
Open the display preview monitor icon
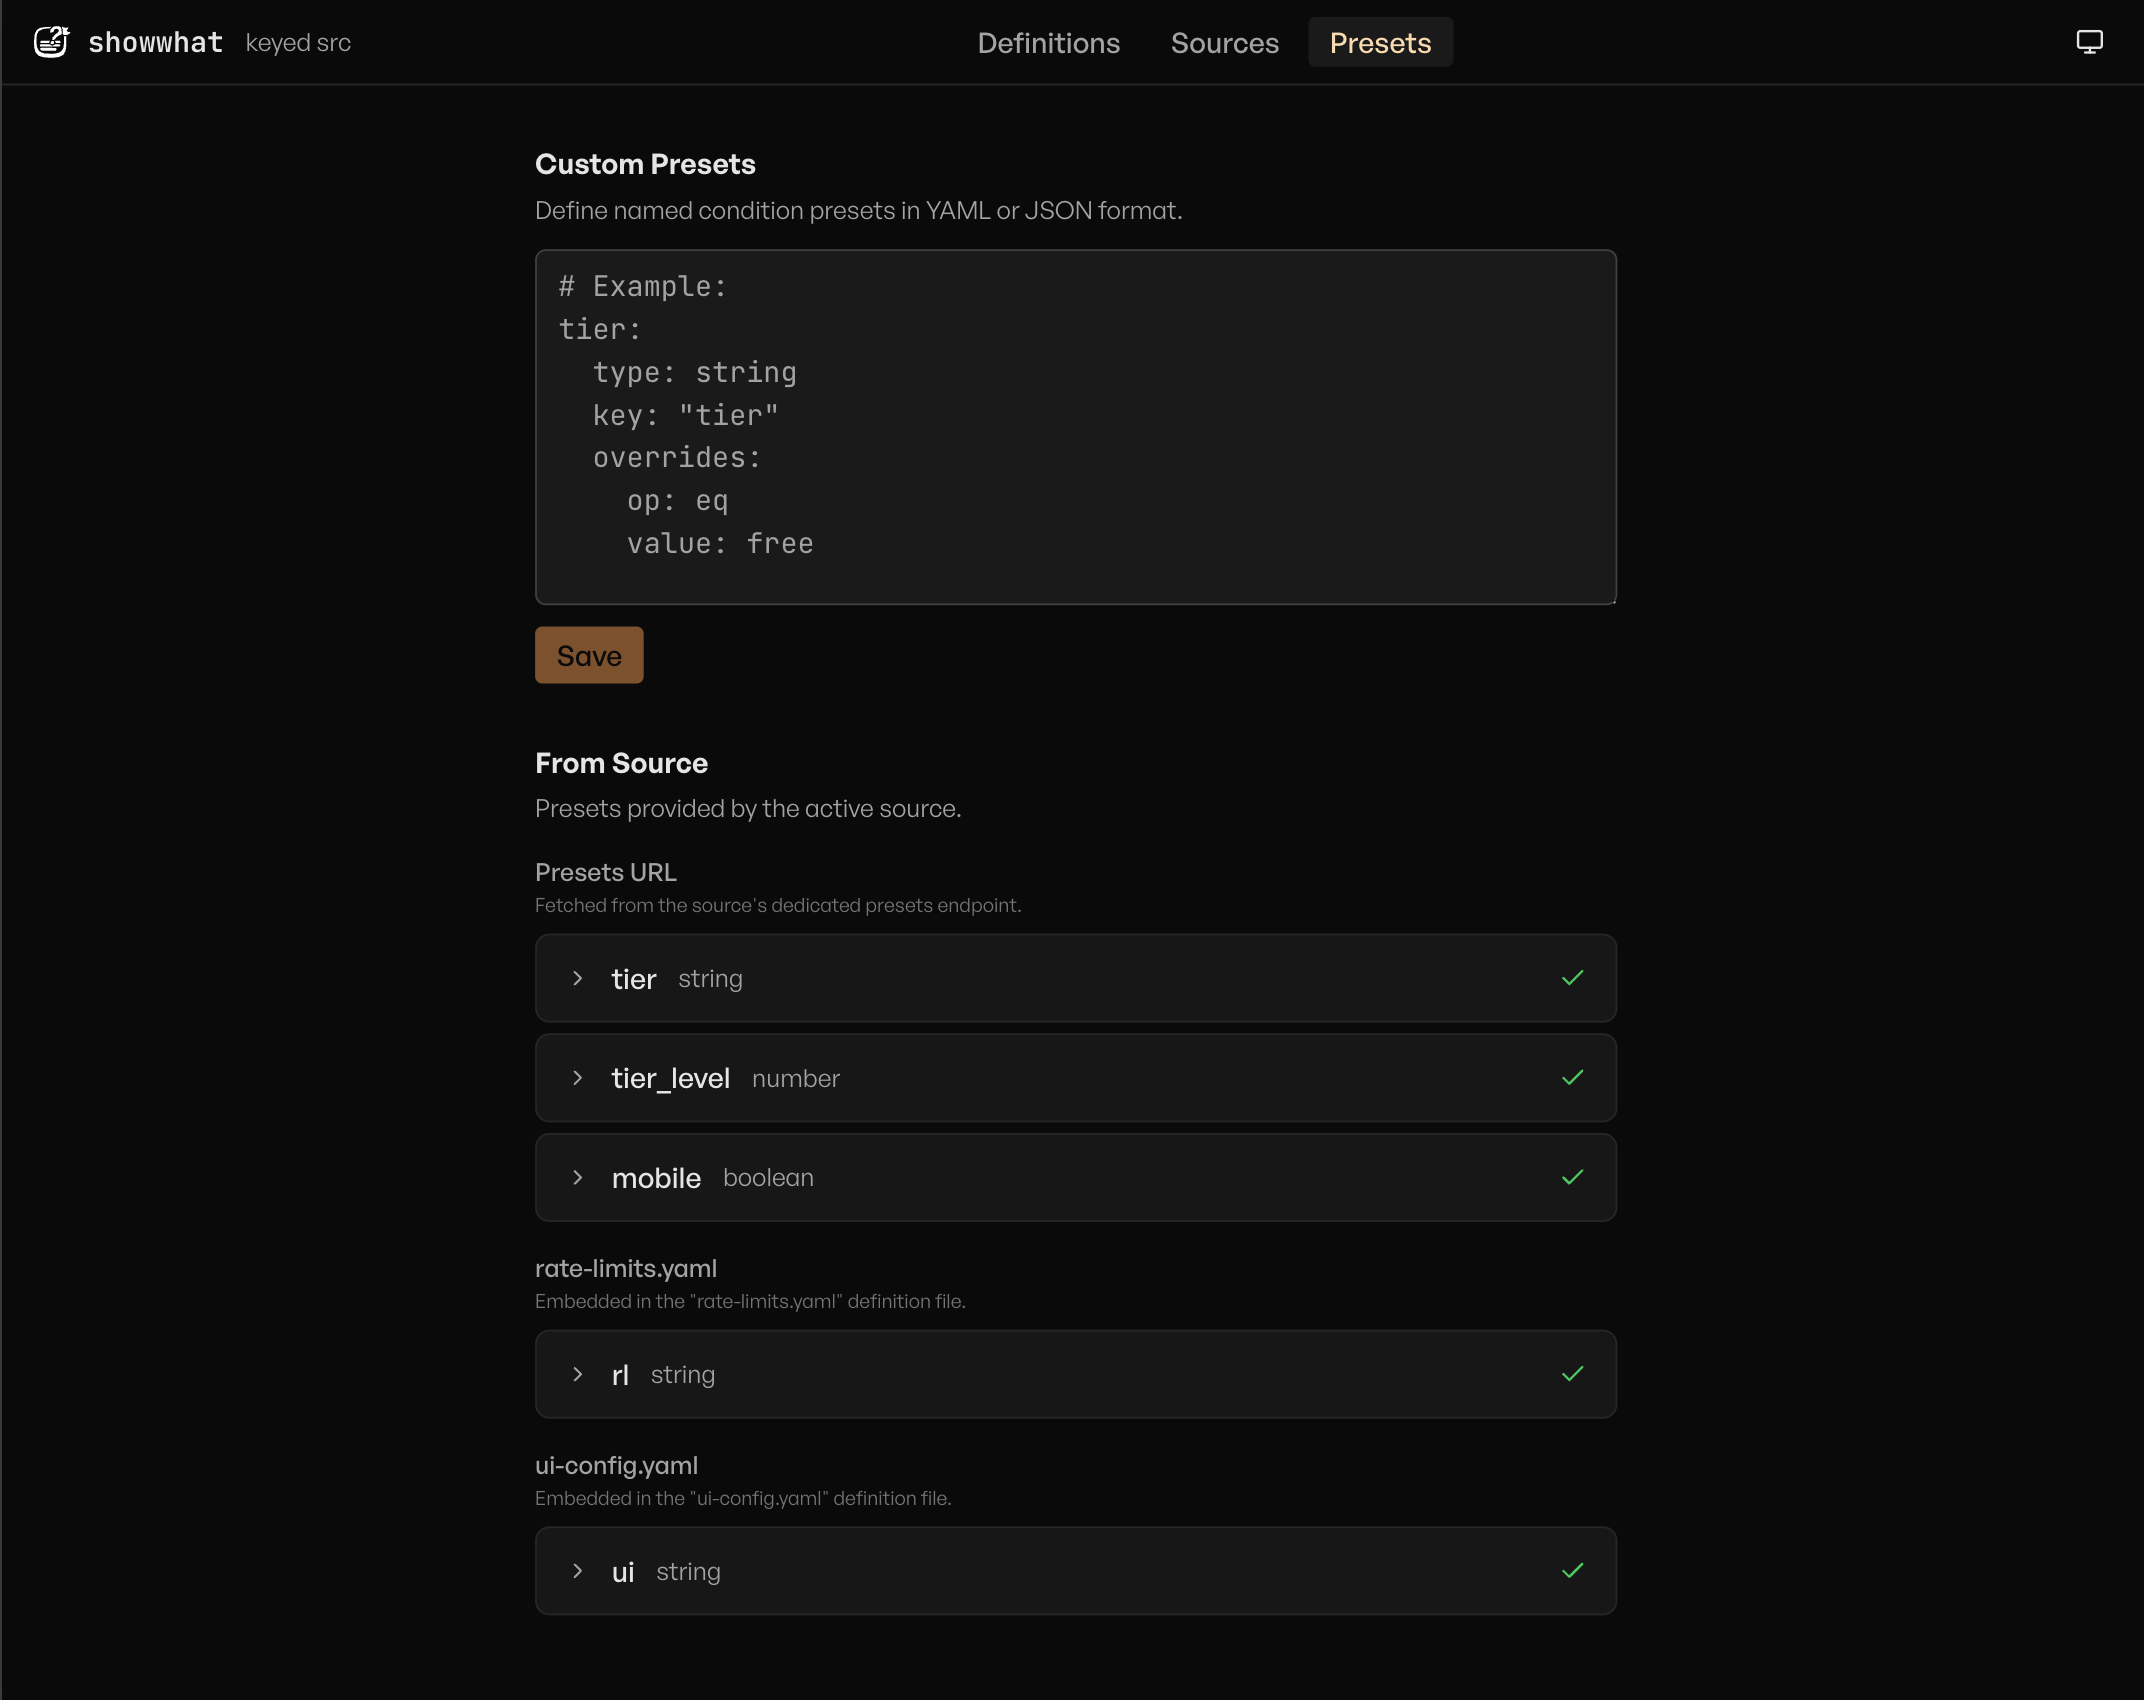(x=2089, y=41)
